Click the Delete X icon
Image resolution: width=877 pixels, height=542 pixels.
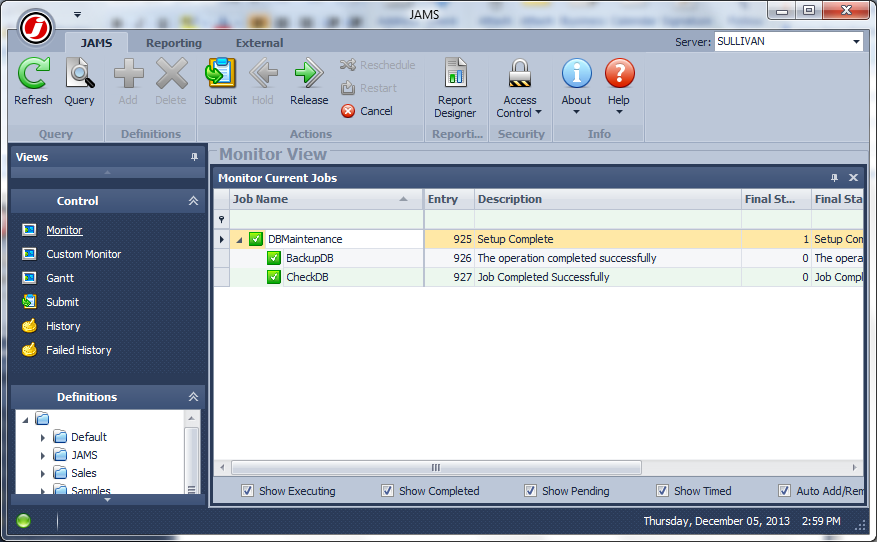[171, 73]
